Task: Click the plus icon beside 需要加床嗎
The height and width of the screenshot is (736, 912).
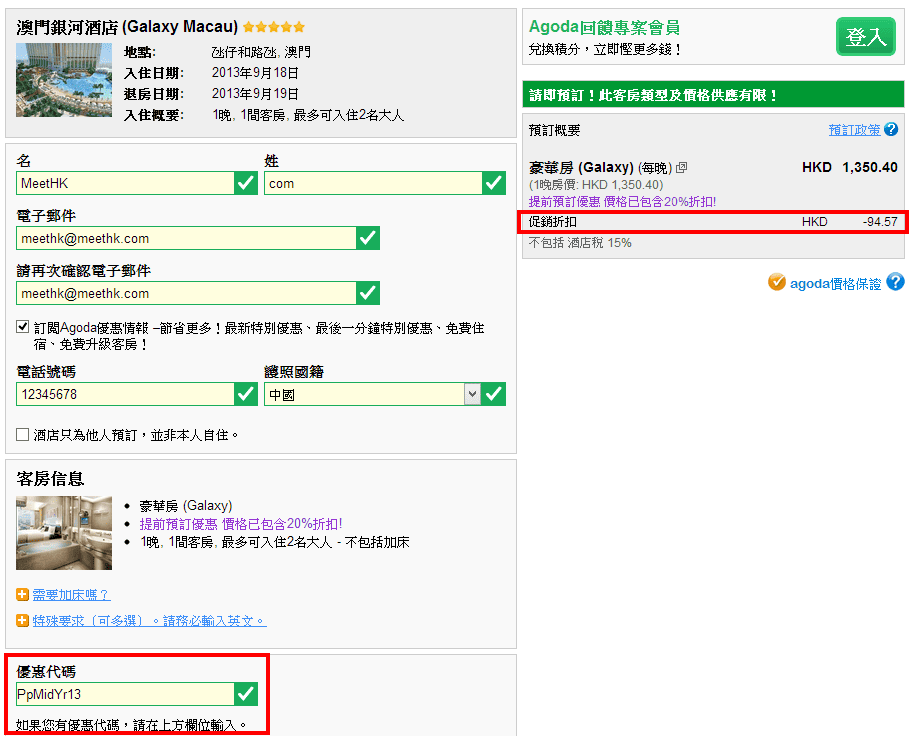Action: coord(23,595)
